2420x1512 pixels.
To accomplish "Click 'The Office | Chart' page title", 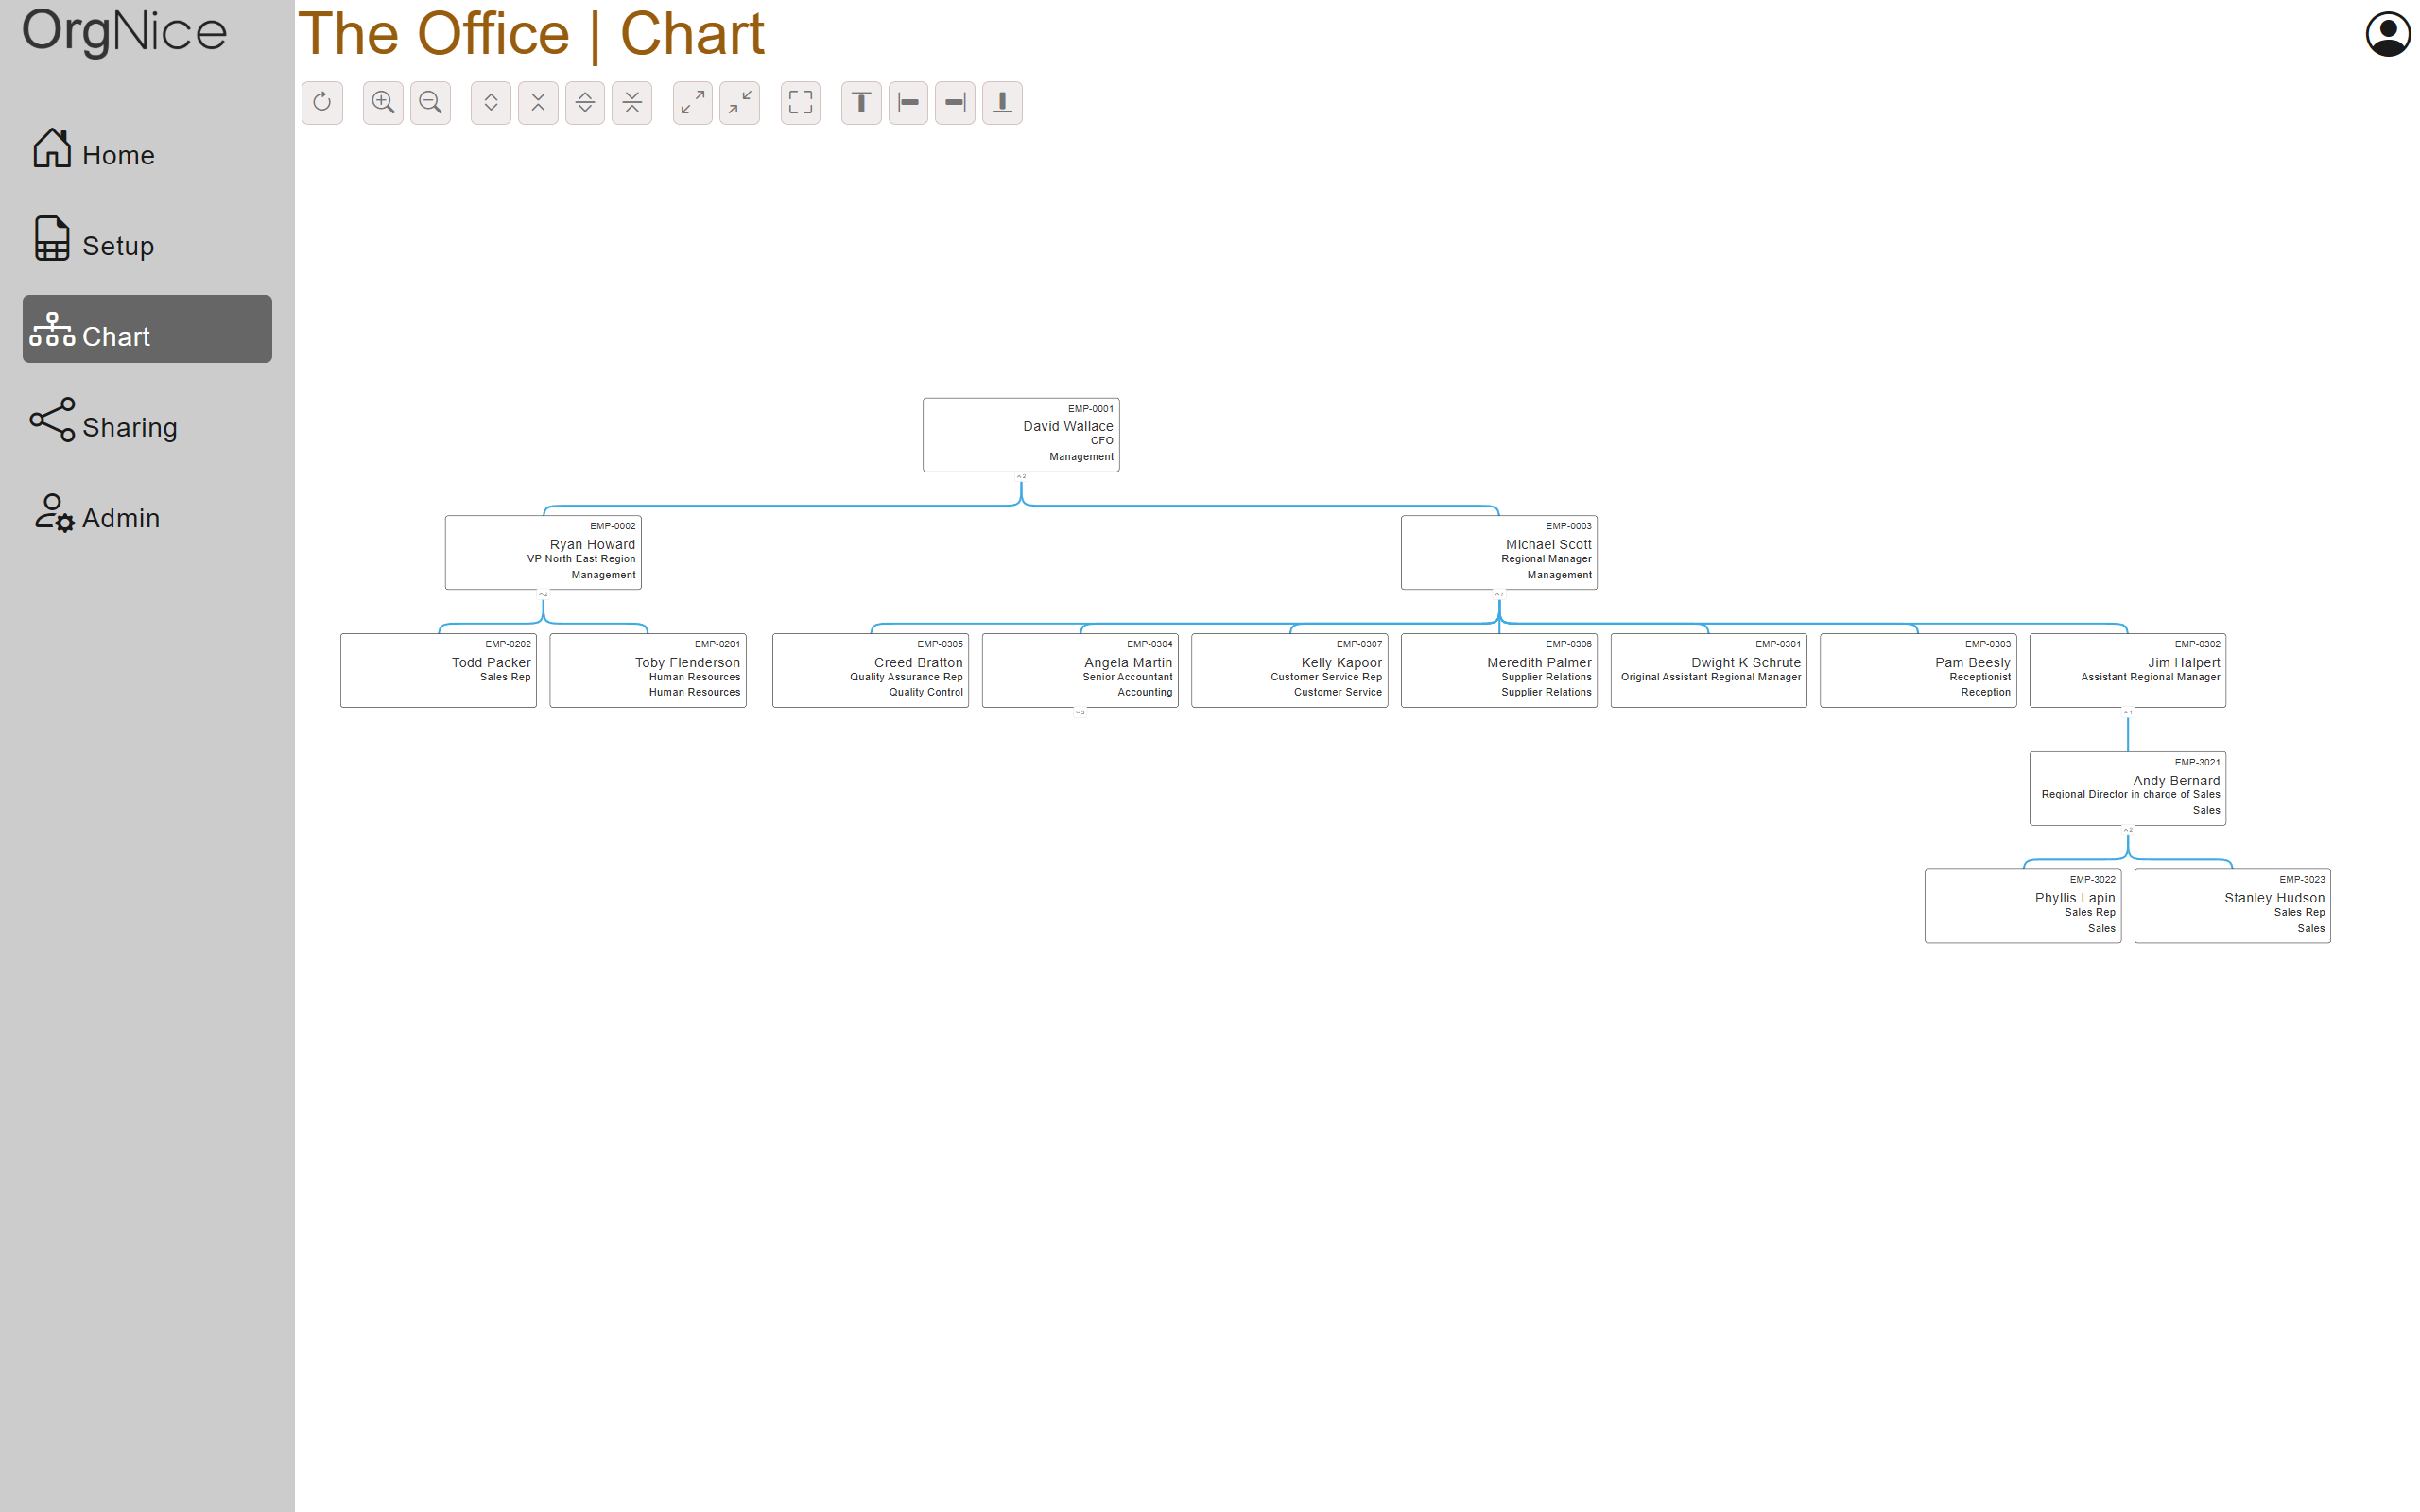I will tap(531, 34).
